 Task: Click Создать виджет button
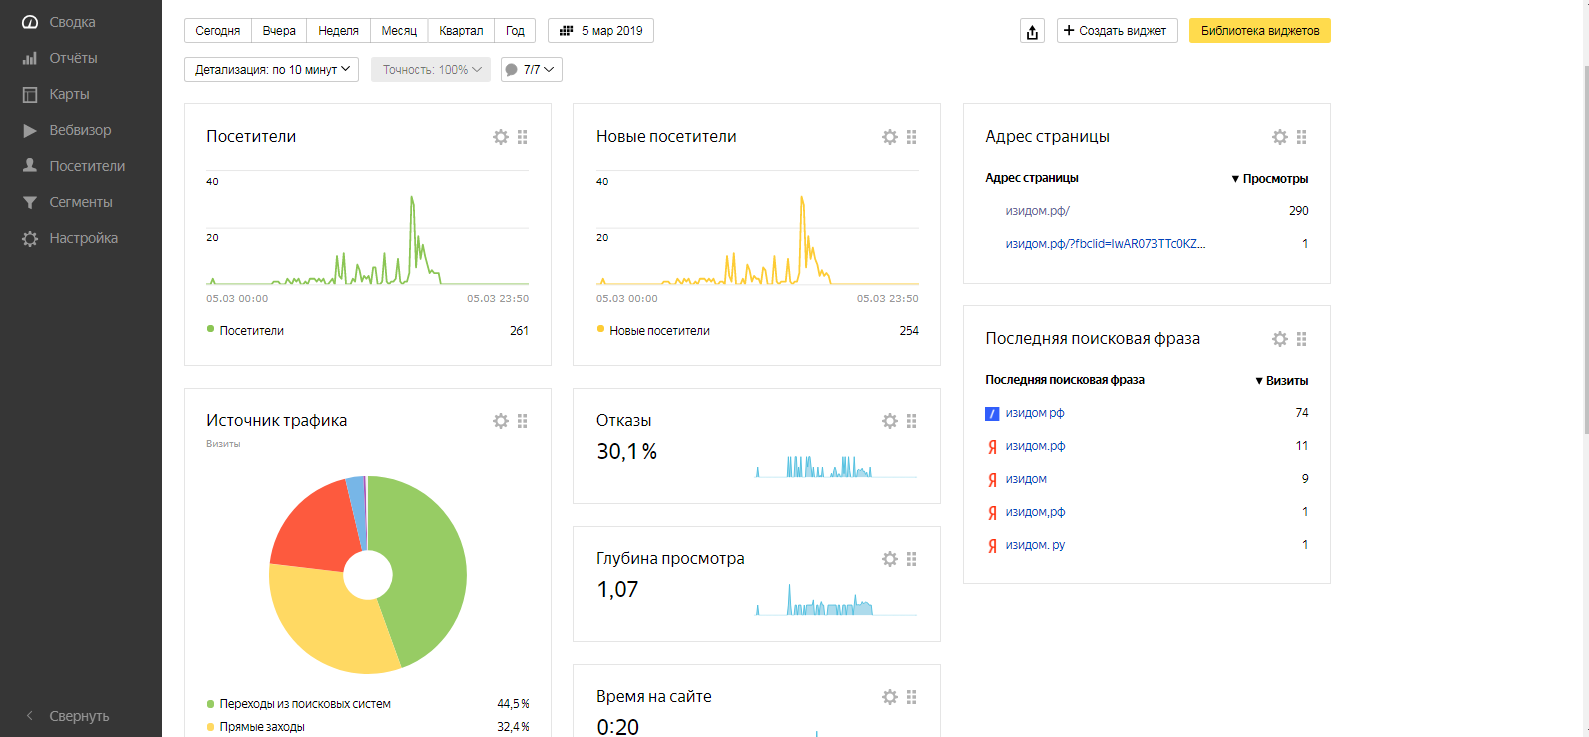pos(1116,31)
